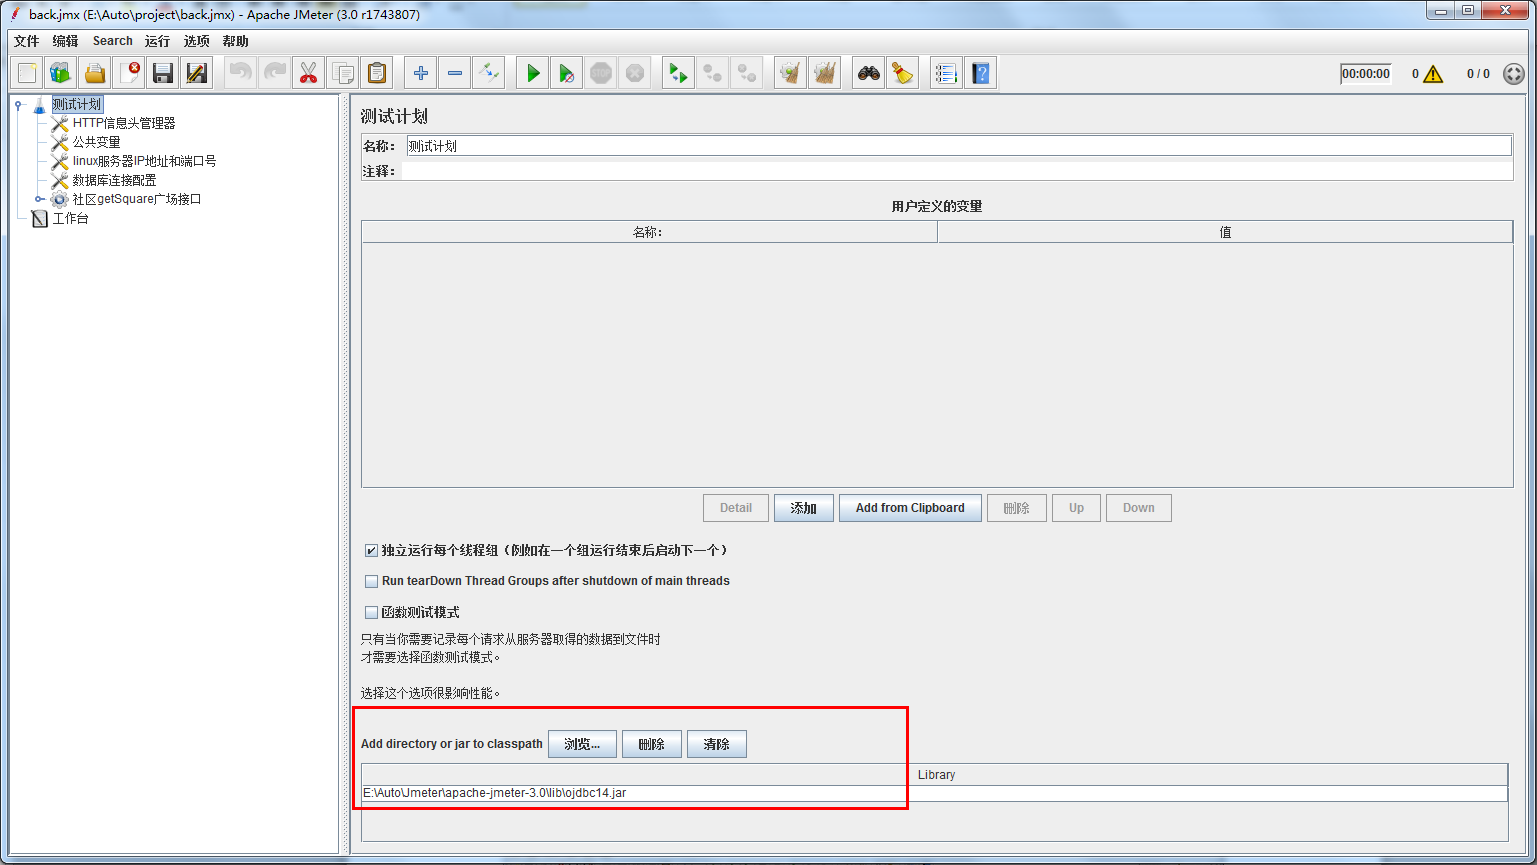Select 公共变量 in tree
This screenshot has width=1537, height=865.
pos(96,142)
